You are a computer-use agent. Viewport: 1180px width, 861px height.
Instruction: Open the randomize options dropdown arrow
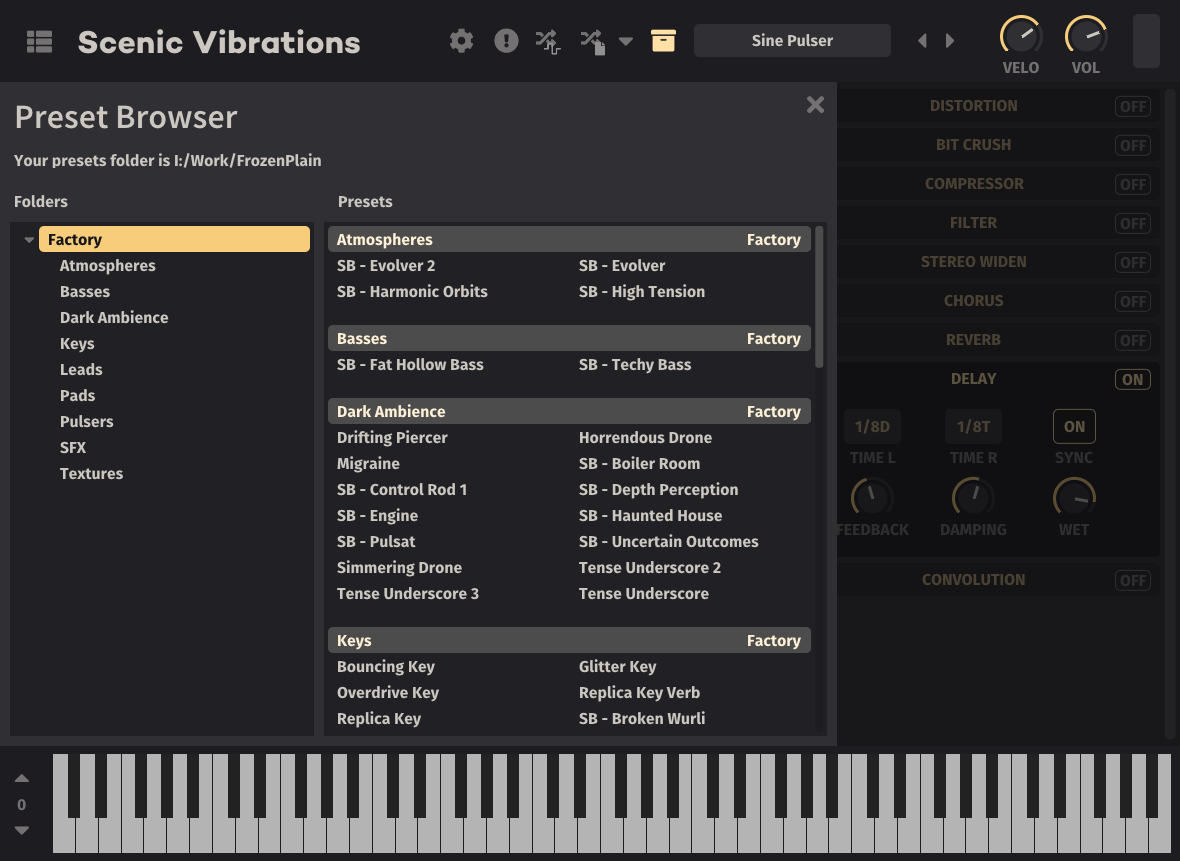coord(626,43)
